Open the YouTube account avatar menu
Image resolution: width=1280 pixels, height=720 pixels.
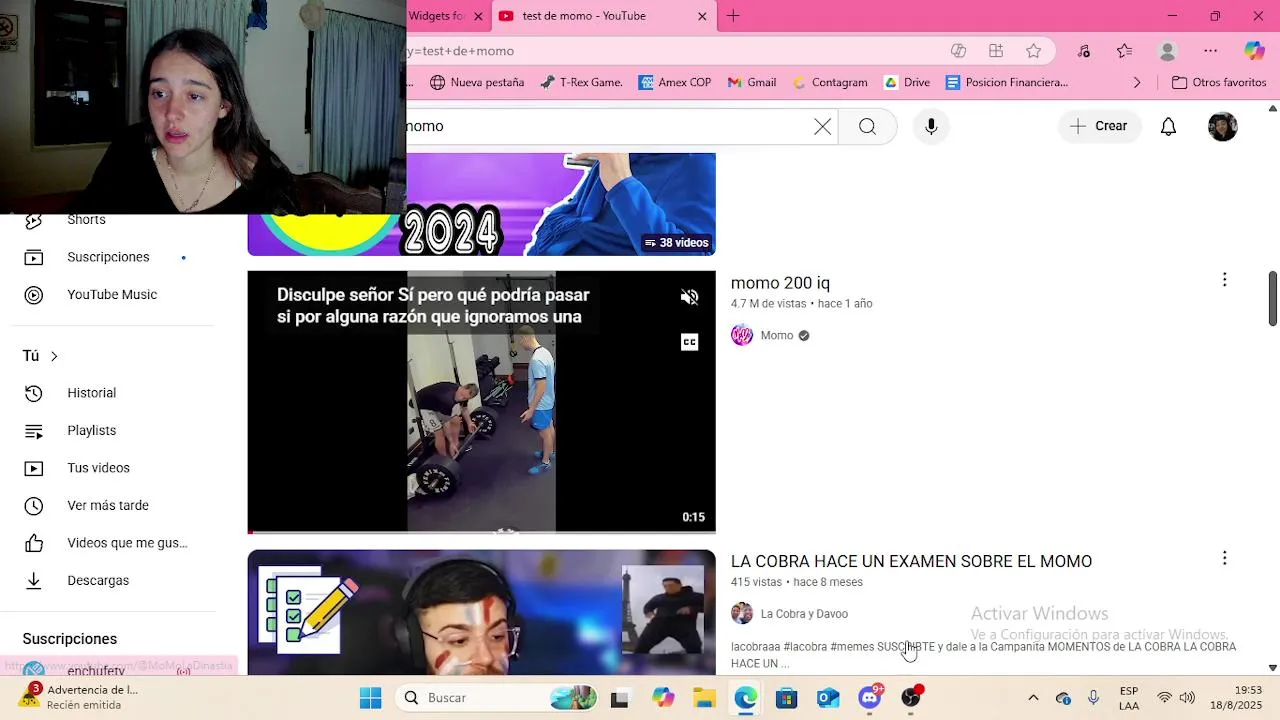tap(1223, 126)
